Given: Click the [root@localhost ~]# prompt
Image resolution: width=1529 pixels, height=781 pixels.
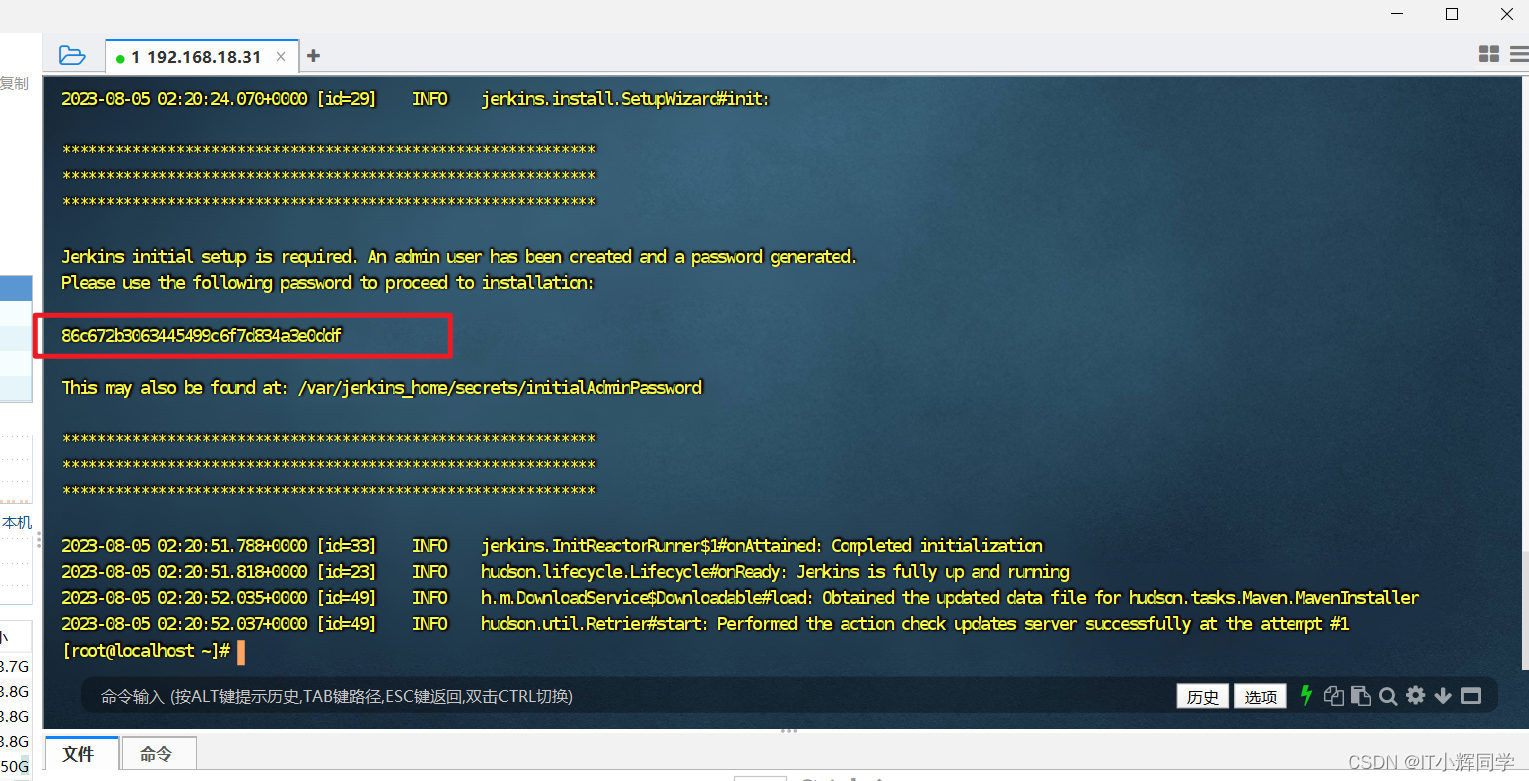Looking at the screenshot, I should (146, 650).
